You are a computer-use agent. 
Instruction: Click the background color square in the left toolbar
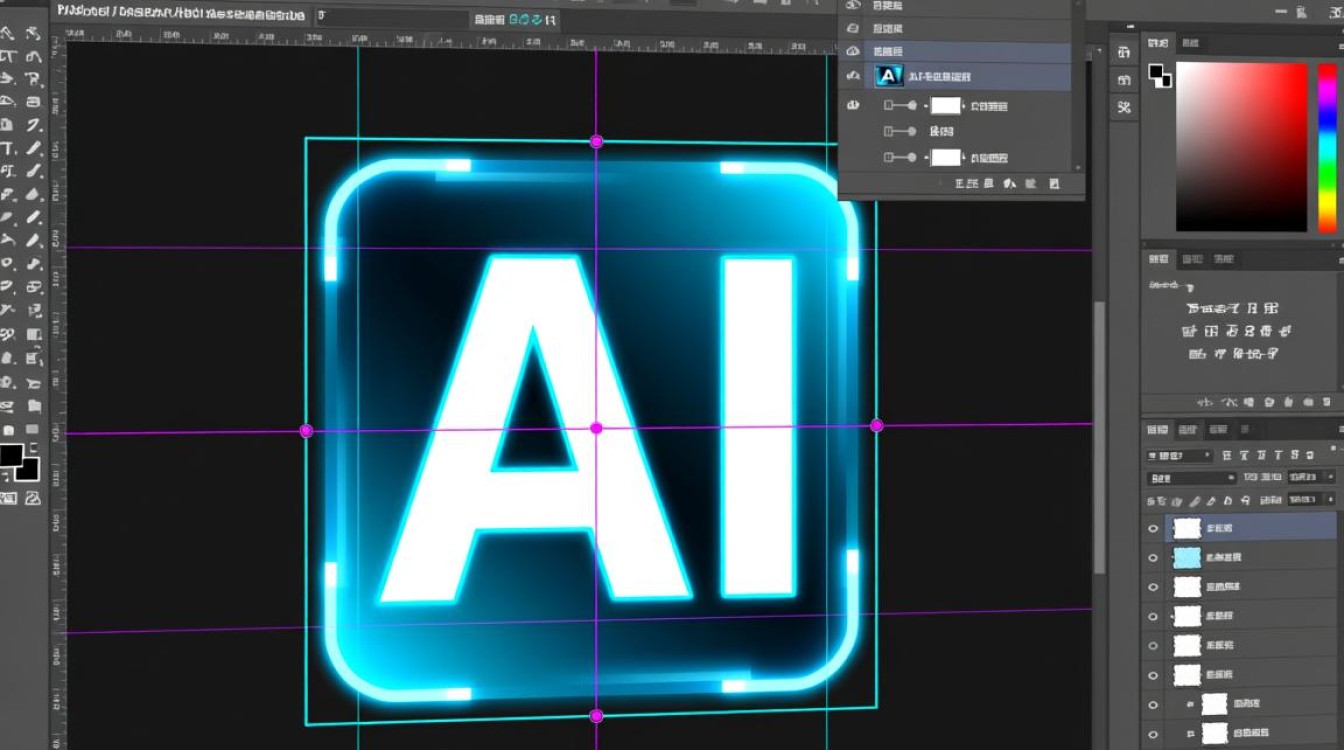pos(29,468)
